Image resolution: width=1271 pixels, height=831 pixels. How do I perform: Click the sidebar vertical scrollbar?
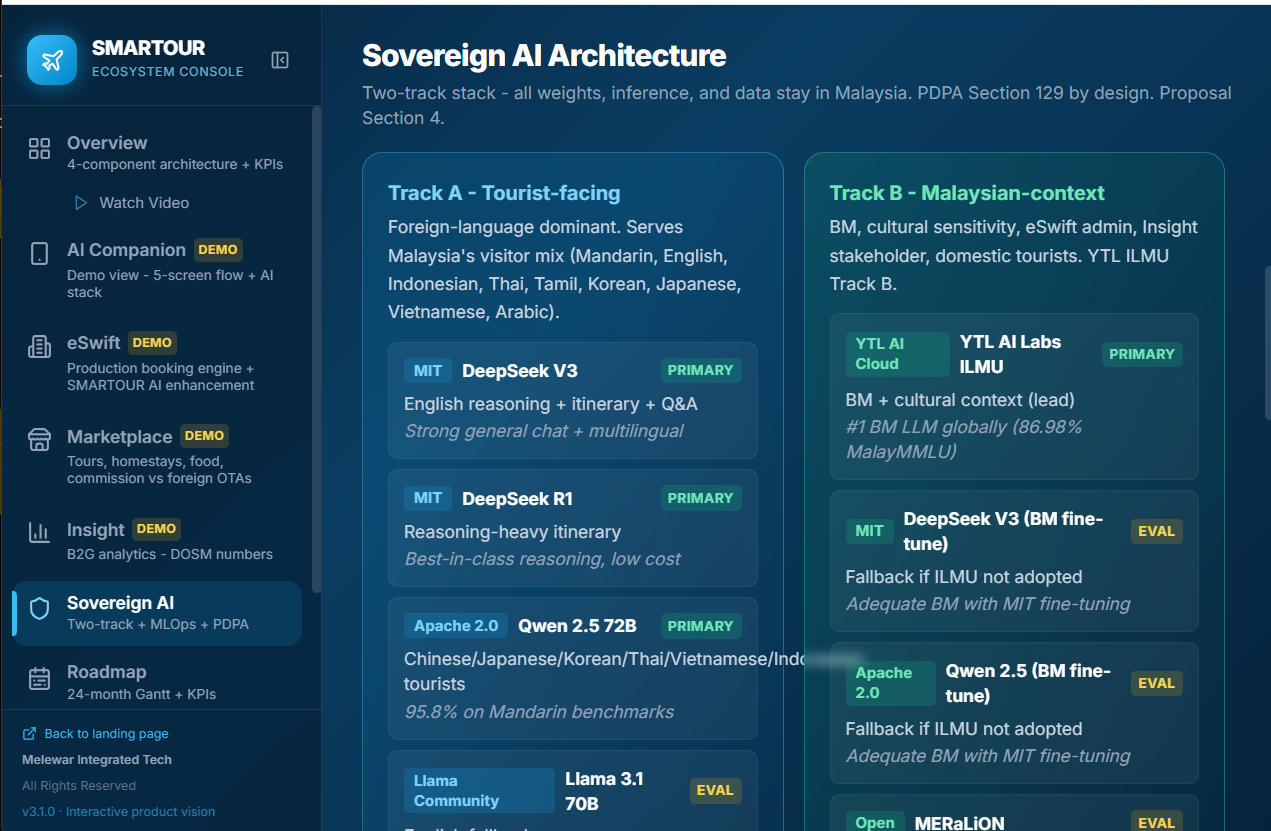coord(317,350)
